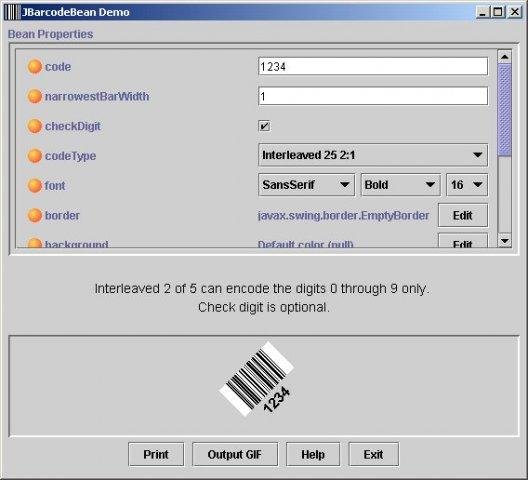Click the orange bullet beside font
The height and width of the screenshot is (480, 528).
click(35, 185)
